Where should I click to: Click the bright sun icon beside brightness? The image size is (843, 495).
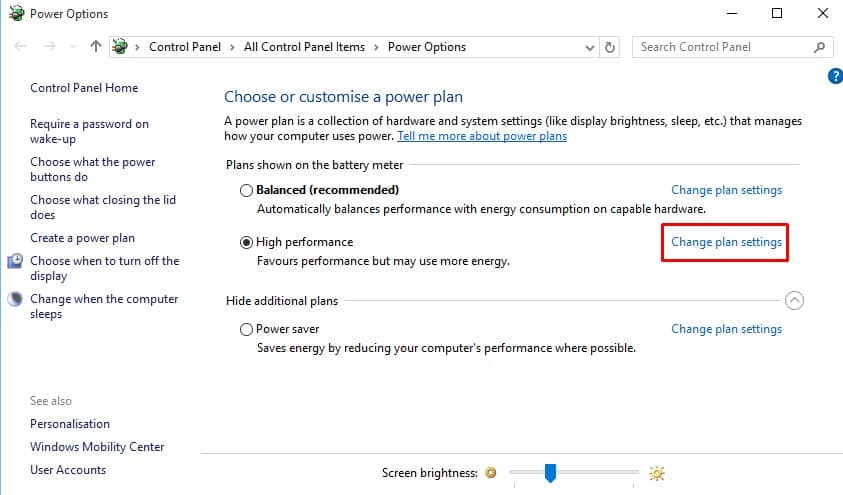pyautogui.click(x=656, y=473)
